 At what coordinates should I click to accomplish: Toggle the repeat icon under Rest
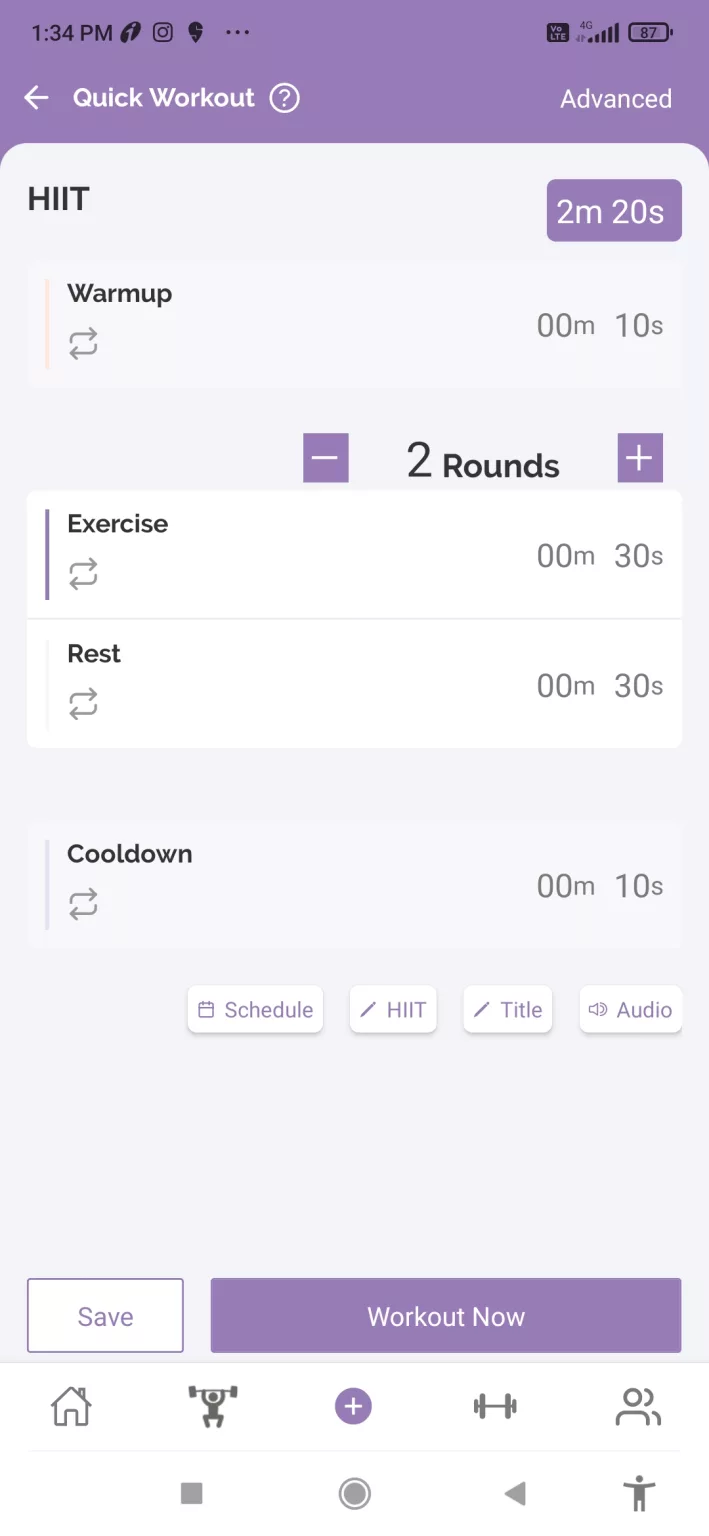point(83,704)
